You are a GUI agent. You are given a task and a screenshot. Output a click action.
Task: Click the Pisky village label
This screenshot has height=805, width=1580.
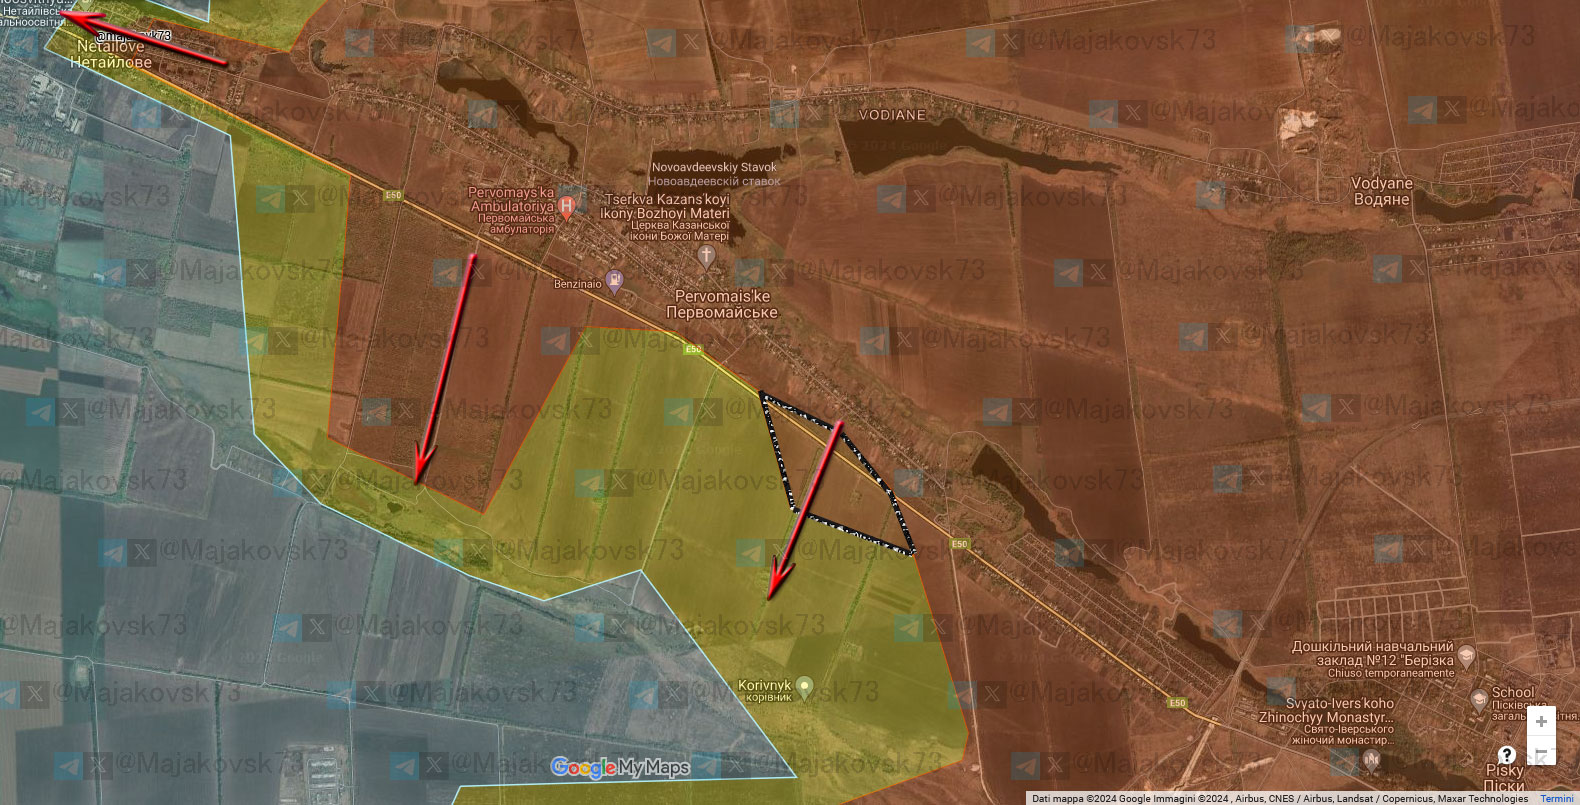[x=1504, y=777]
